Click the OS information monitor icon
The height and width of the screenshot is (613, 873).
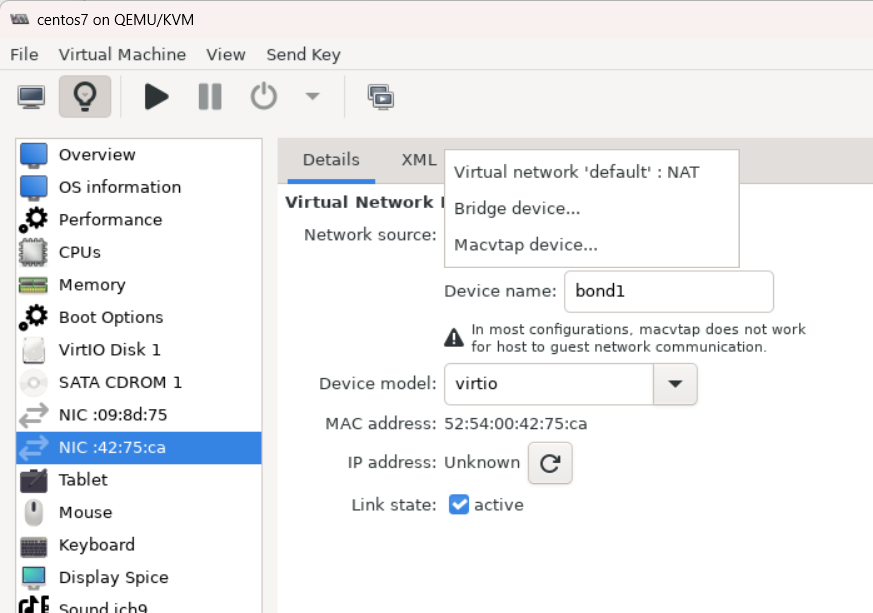(33, 188)
